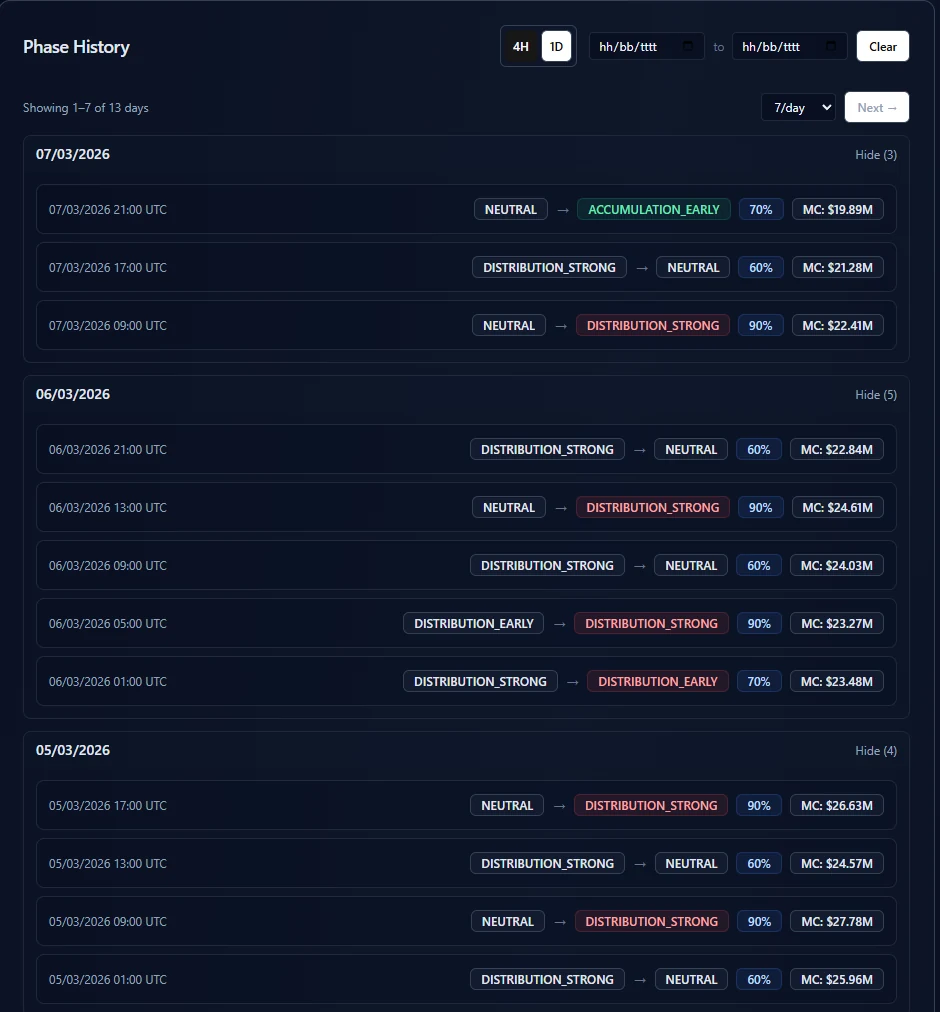Image resolution: width=940 pixels, height=1012 pixels.
Task: Collapse the 05/03/2026 group via Hide (4)
Action: [875, 751]
